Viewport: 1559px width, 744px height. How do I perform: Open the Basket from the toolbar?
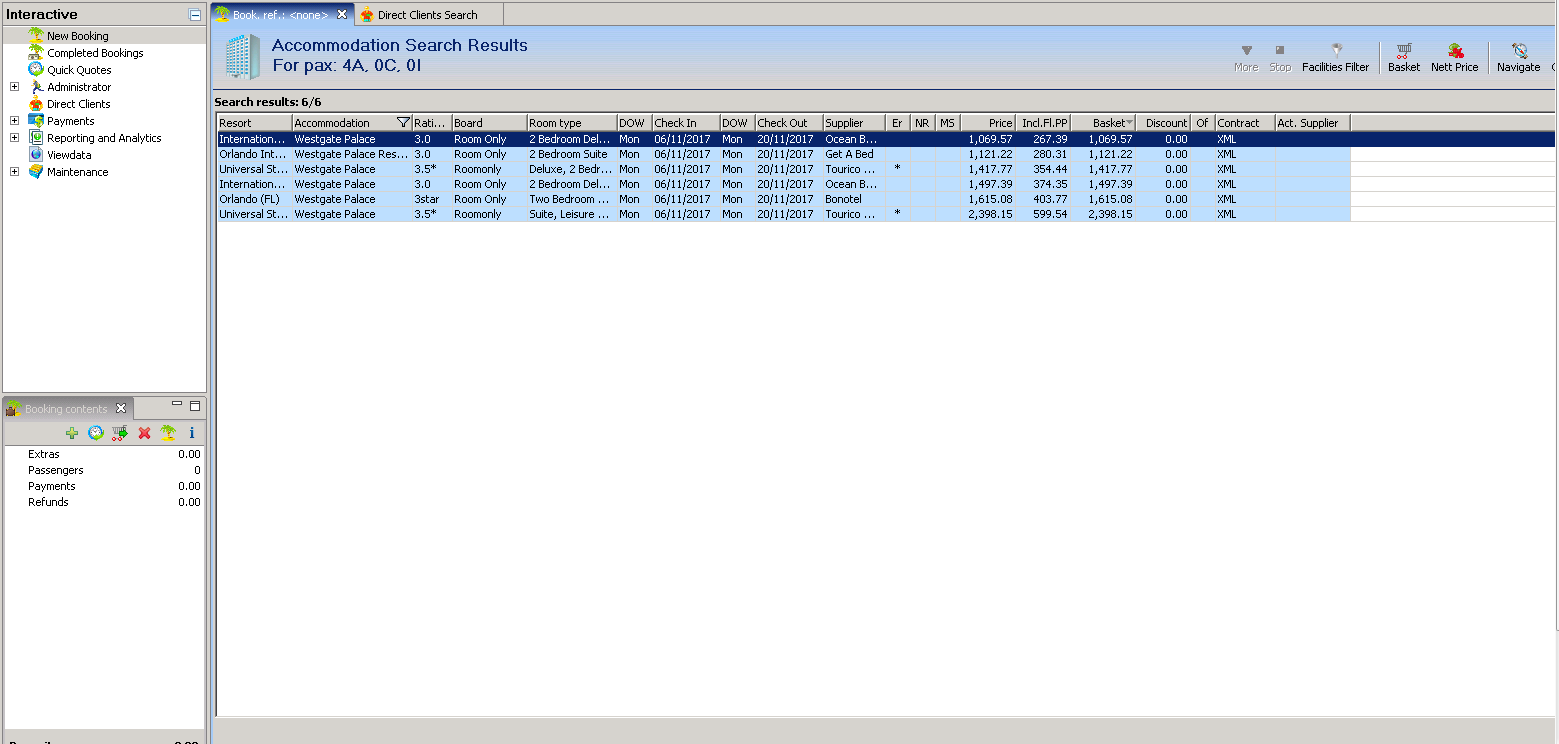click(1404, 58)
